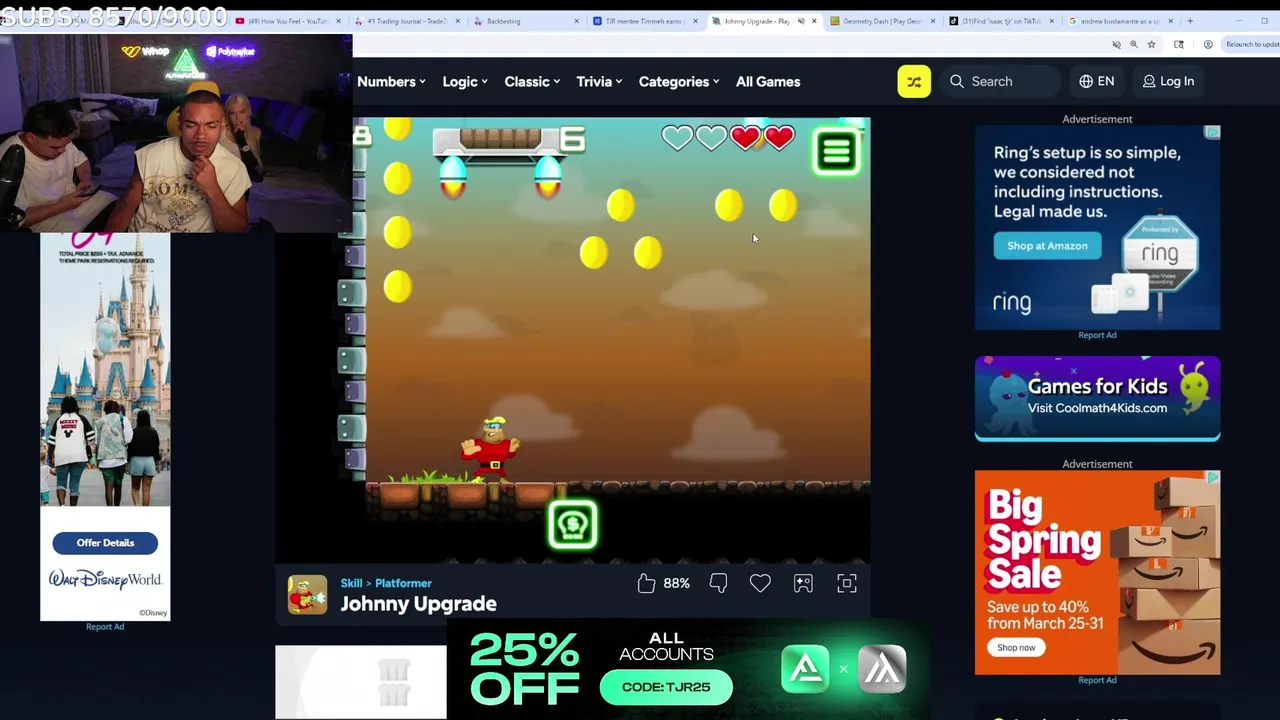Click the browser zoom magnifier icon
1280x720 pixels.
point(1133,44)
